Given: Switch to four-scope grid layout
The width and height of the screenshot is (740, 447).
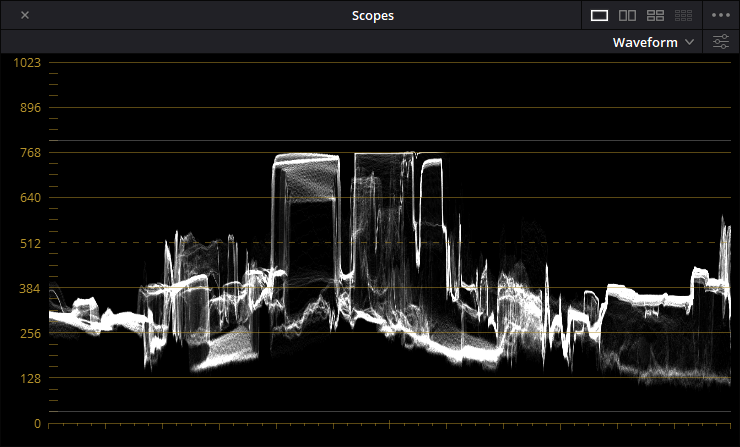Looking at the screenshot, I should (656, 15).
